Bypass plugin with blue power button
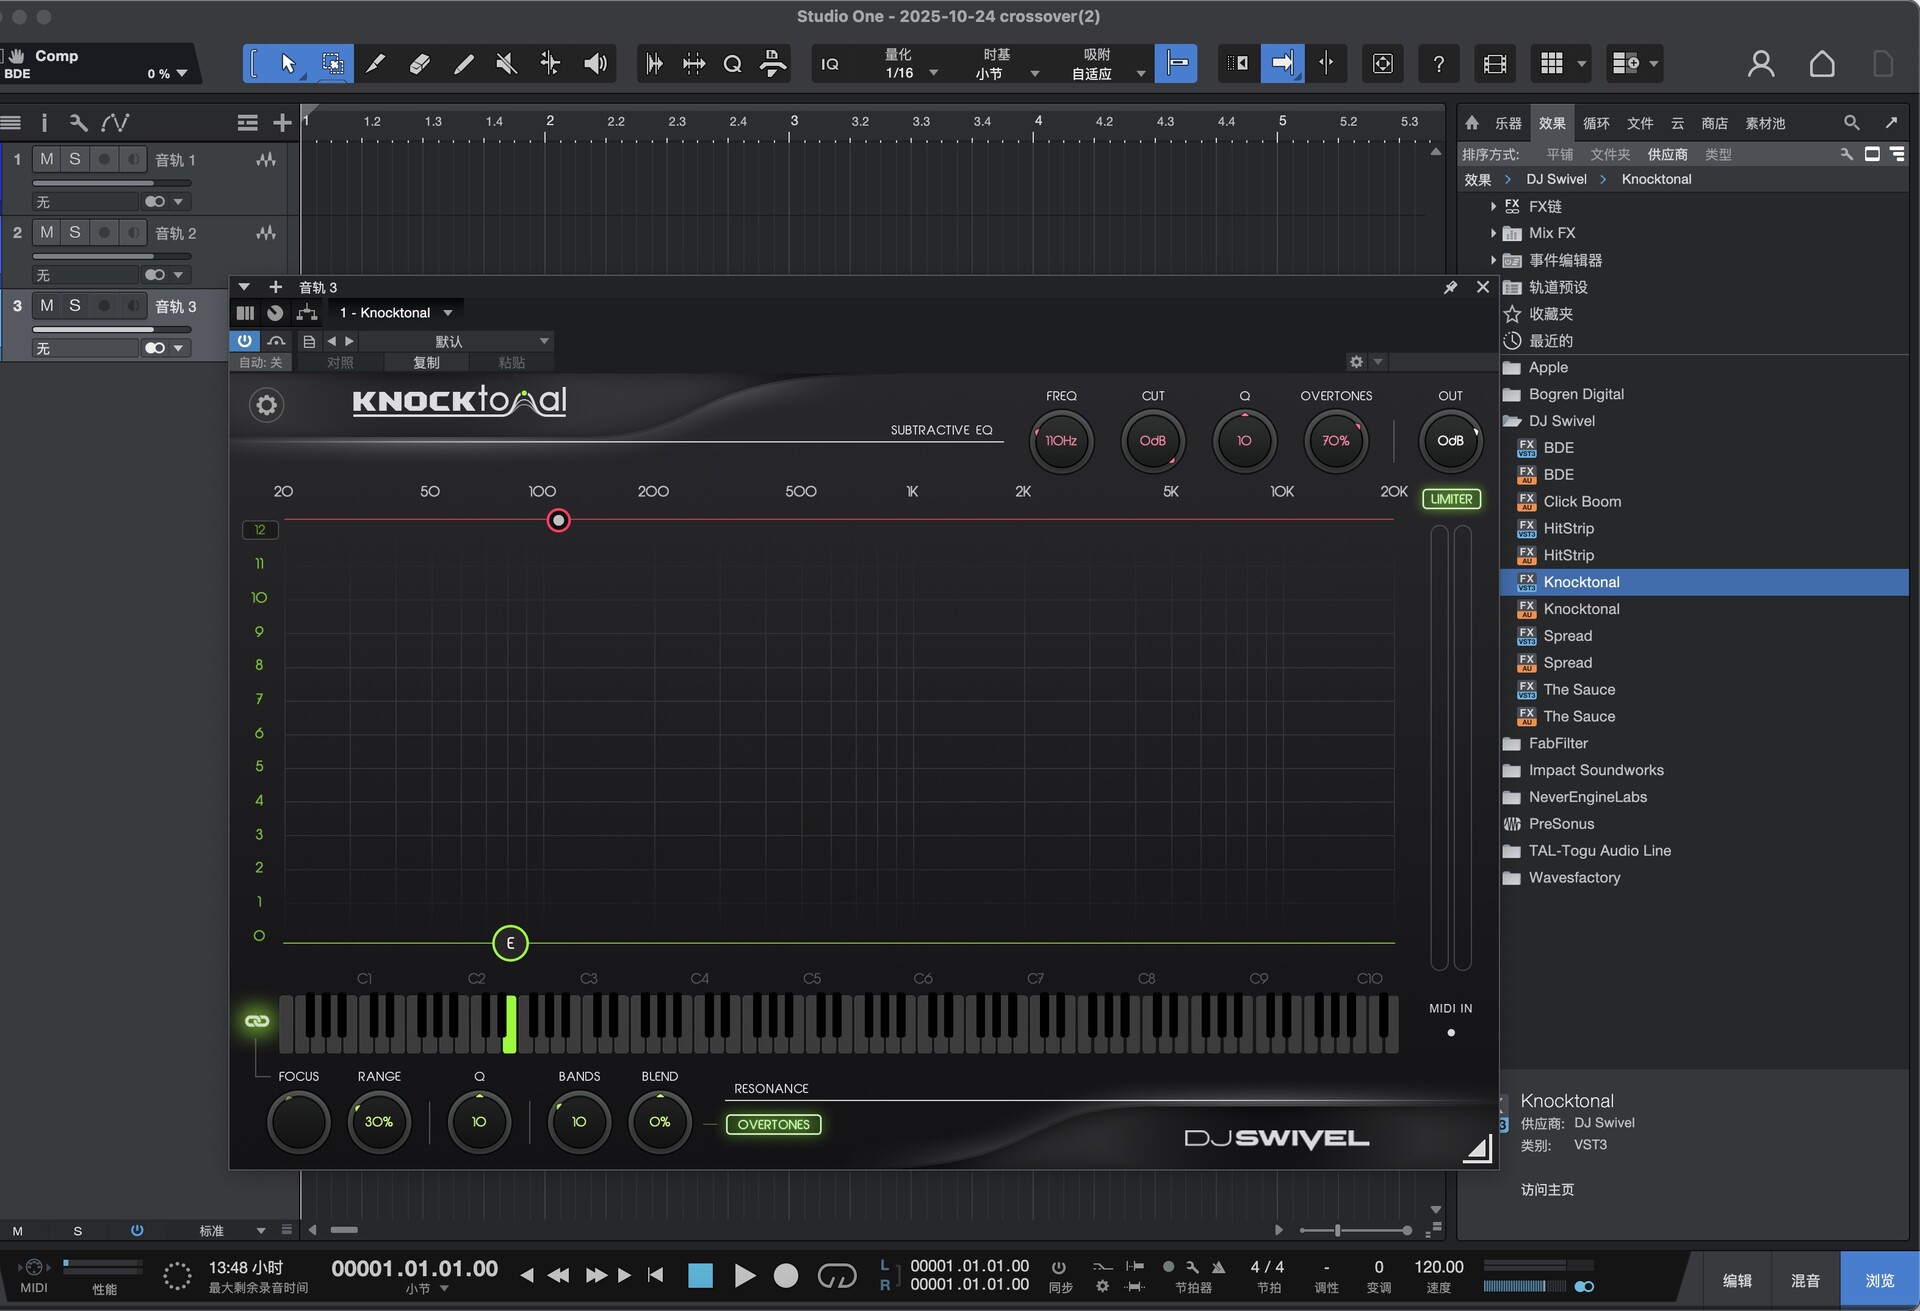Viewport: 1920px width, 1311px height. 244,341
